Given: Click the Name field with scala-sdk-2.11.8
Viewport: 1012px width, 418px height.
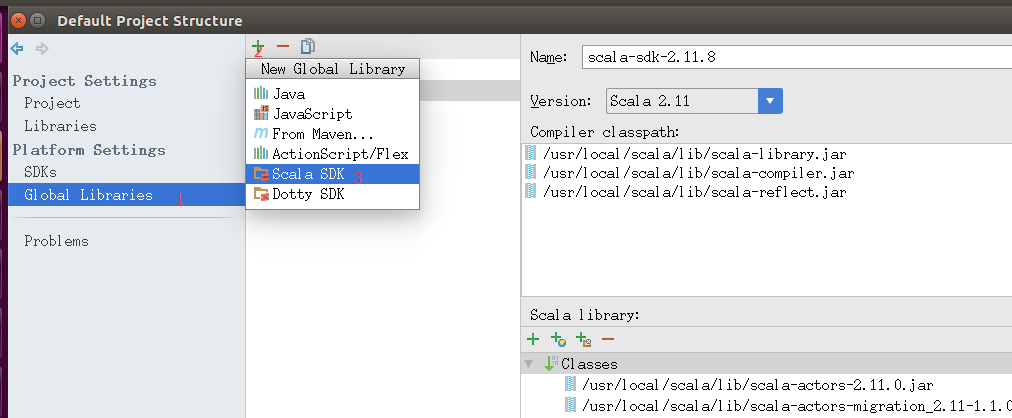Looking at the screenshot, I should [x=796, y=57].
